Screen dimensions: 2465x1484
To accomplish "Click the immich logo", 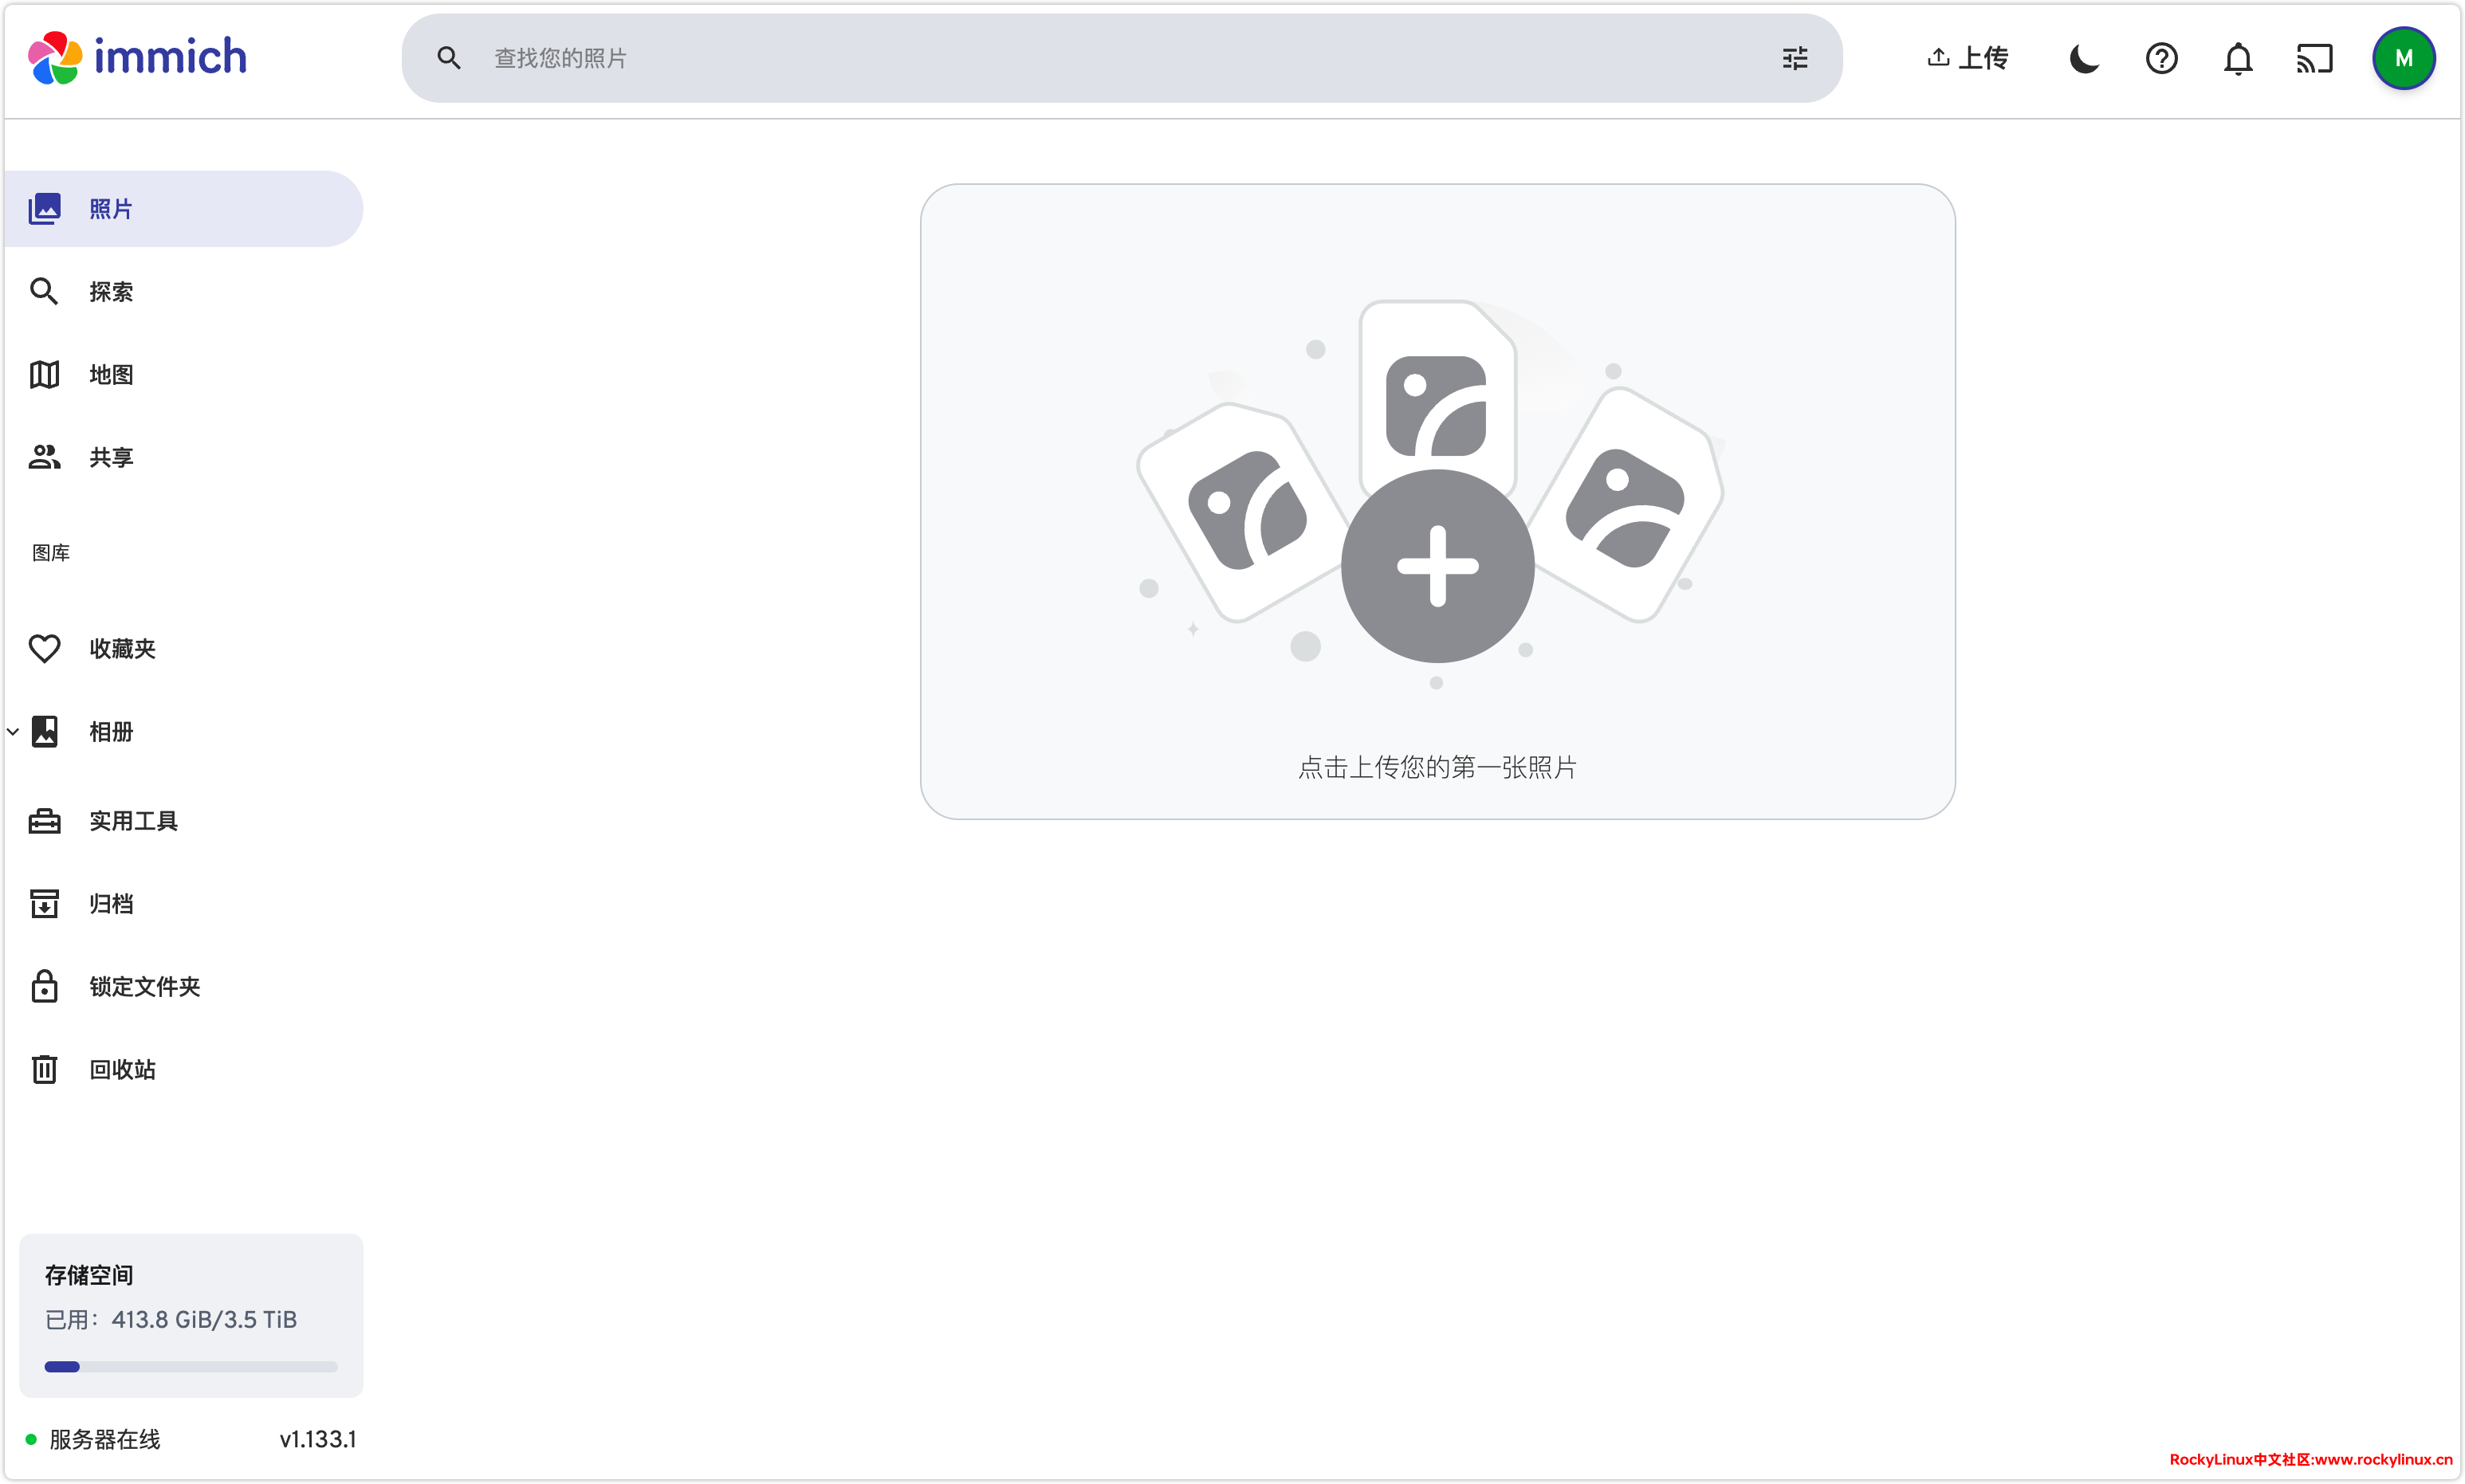I will (x=138, y=58).
